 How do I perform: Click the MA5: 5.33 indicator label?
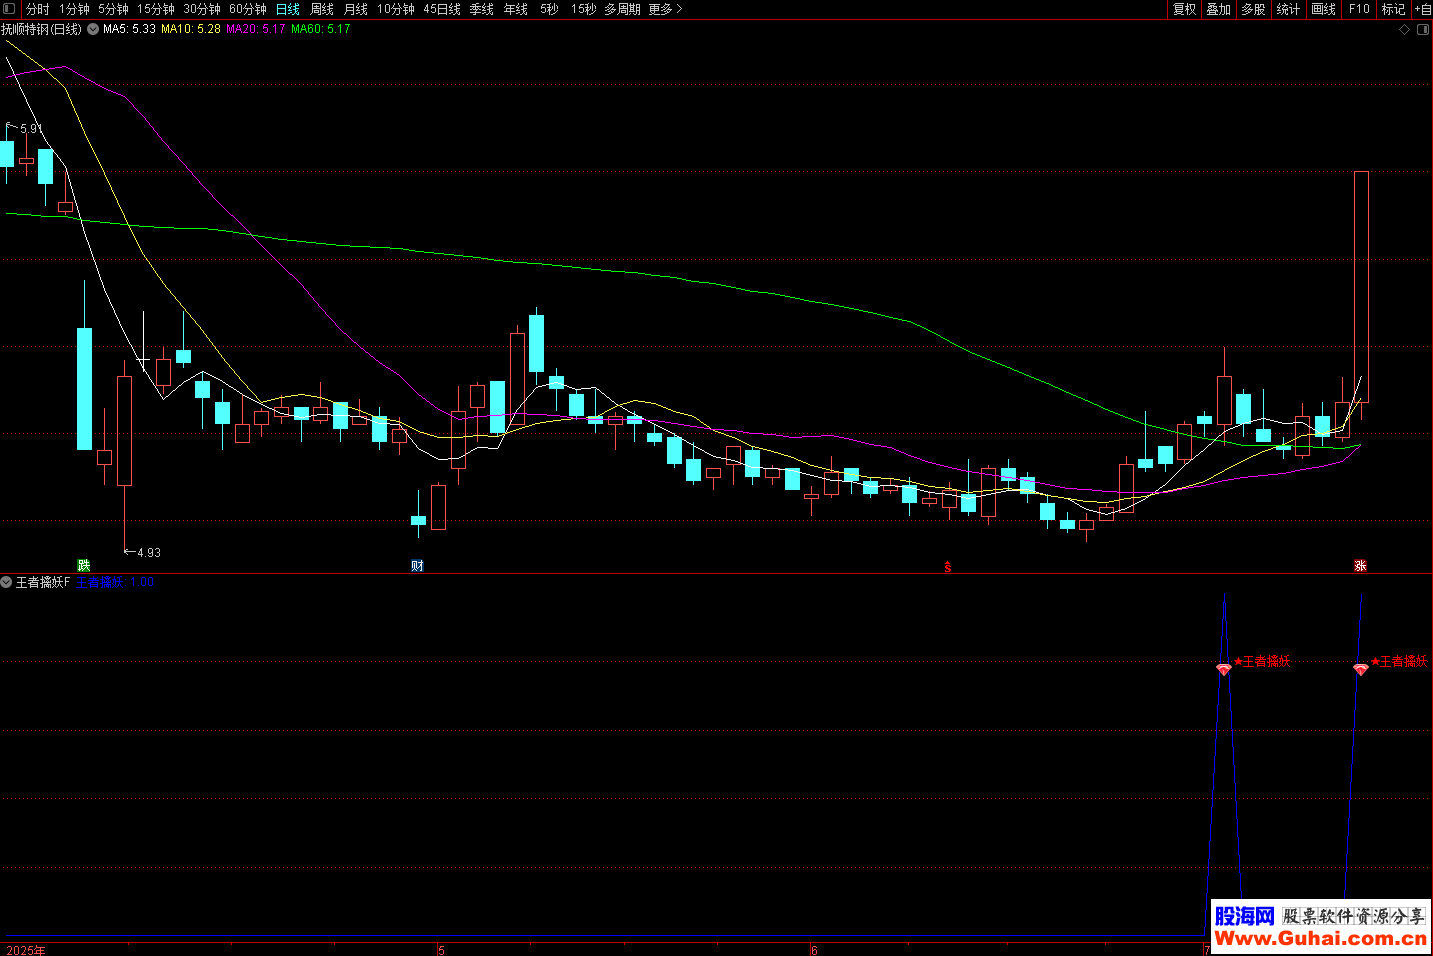[x=129, y=30]
